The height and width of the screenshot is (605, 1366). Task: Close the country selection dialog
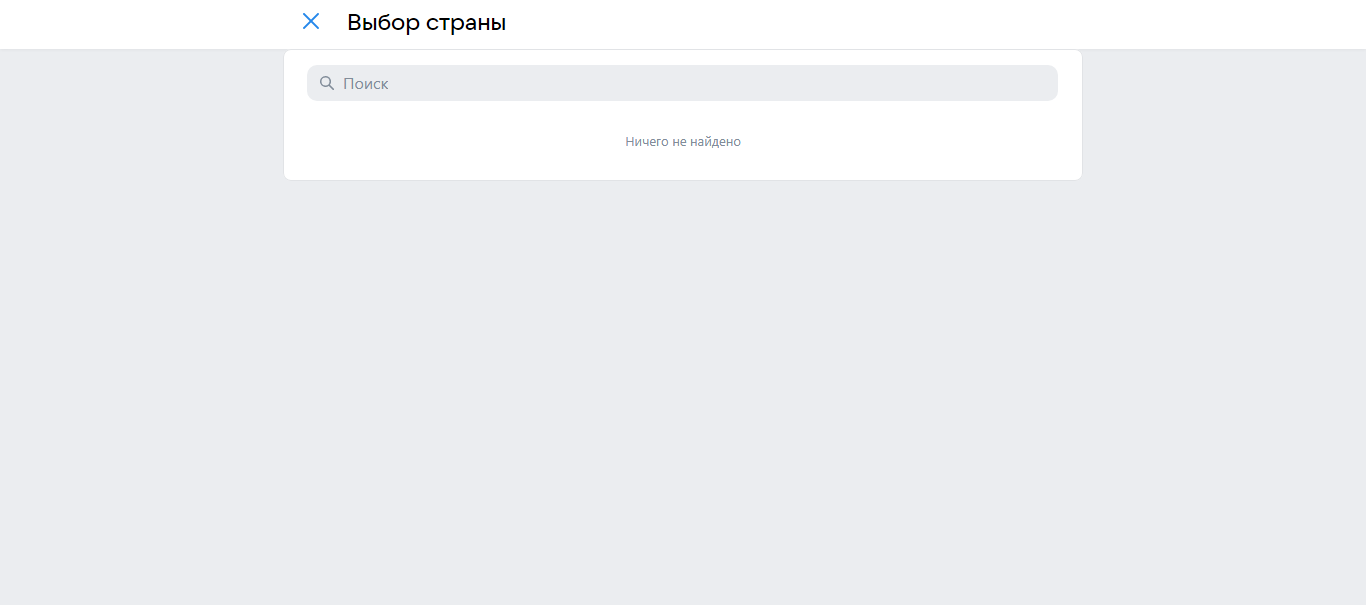311,22
